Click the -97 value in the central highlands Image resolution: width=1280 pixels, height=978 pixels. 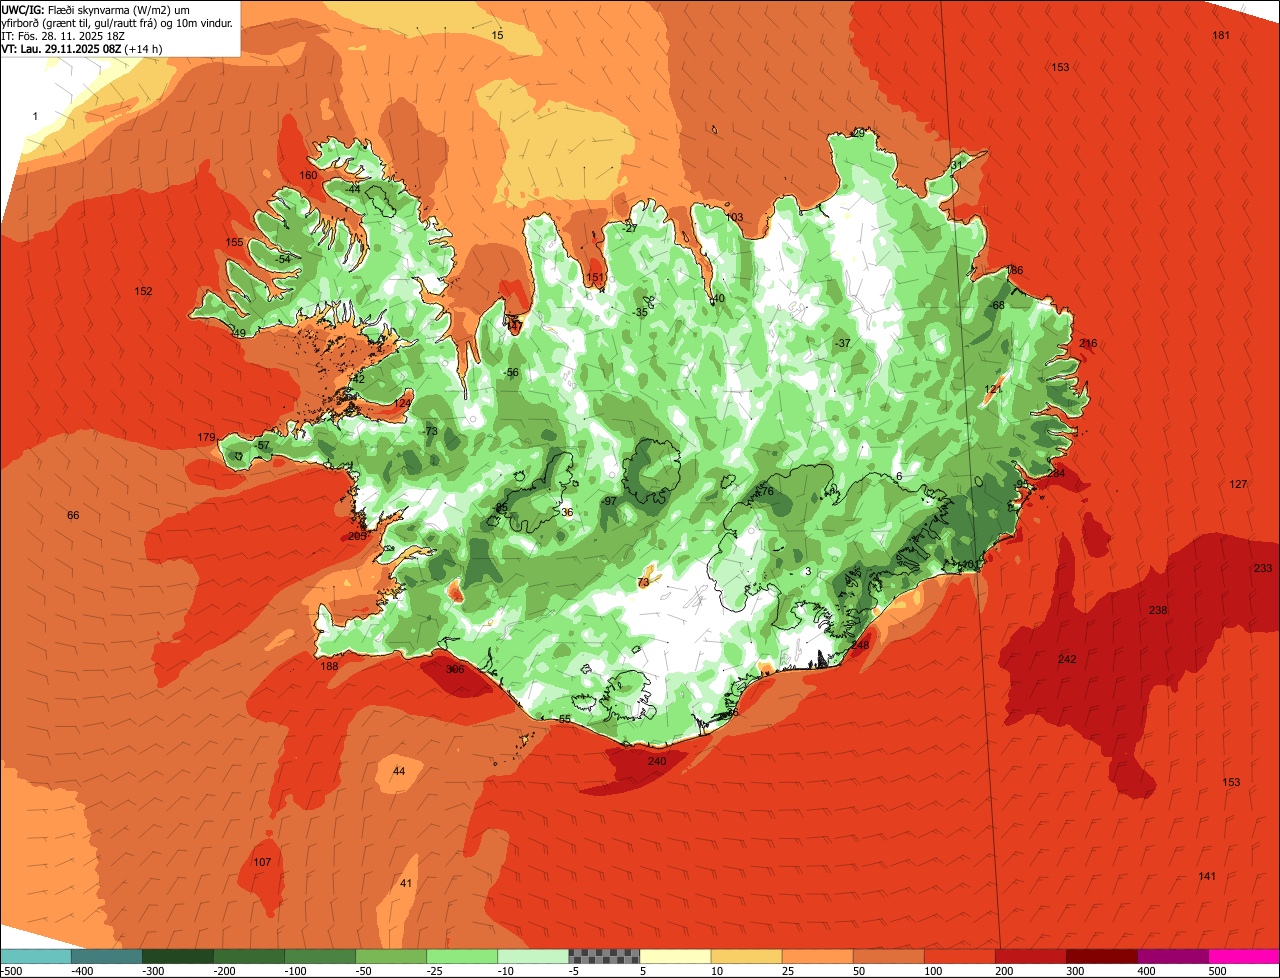tap(609, 501)
